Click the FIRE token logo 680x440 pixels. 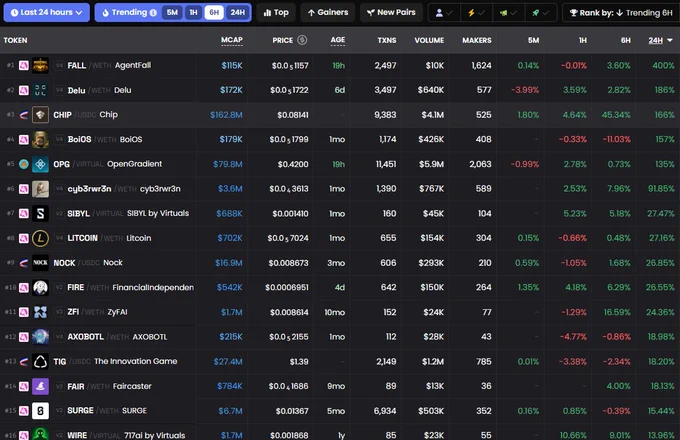click(40, 287)
